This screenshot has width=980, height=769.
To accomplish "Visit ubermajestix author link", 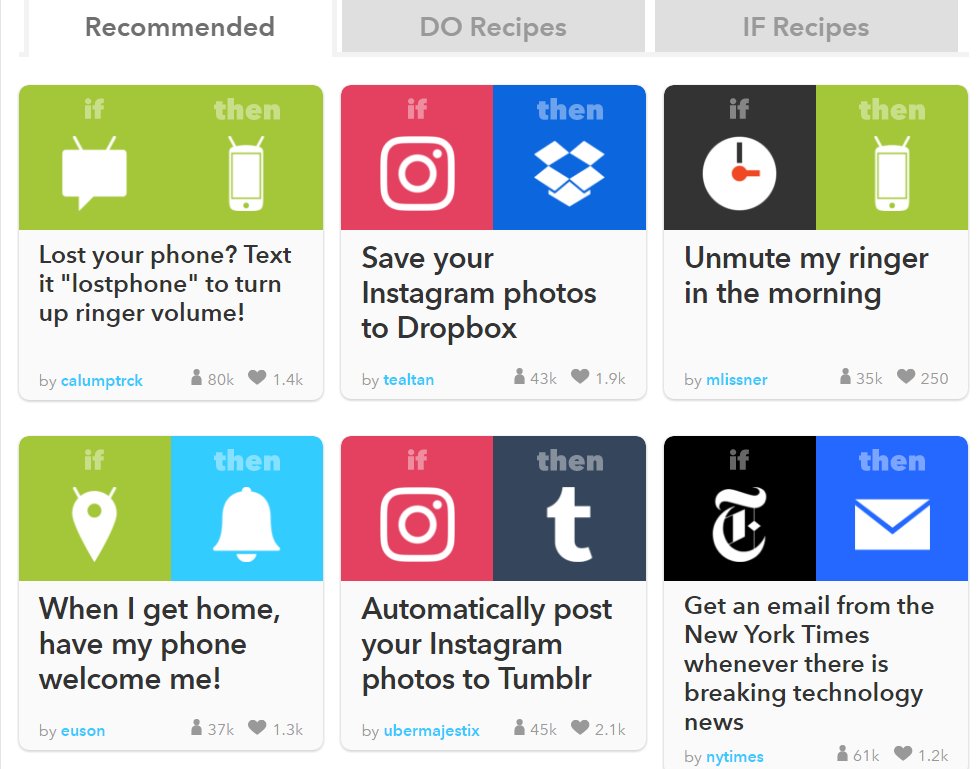I will point(431,730).
